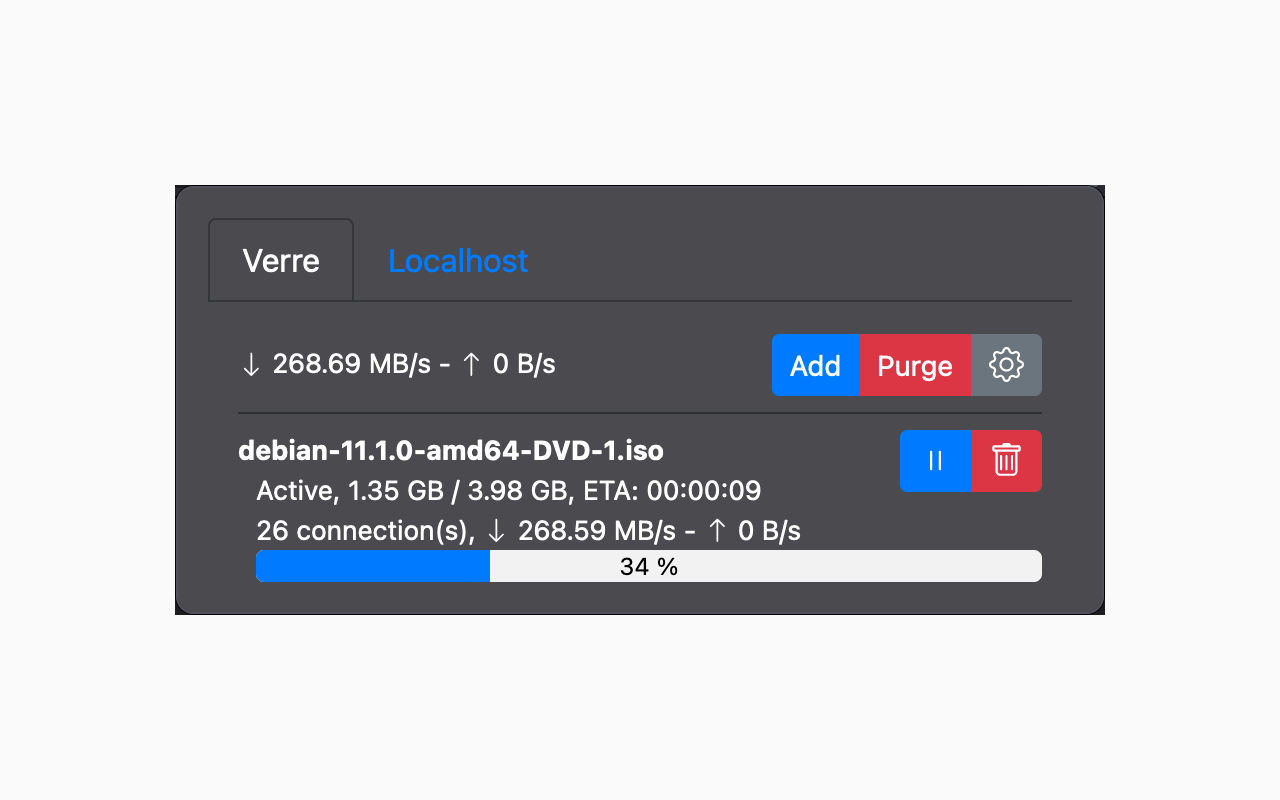The image size is (1280, 800).
Task: Click the Active status text
Action: click(295, 491)
